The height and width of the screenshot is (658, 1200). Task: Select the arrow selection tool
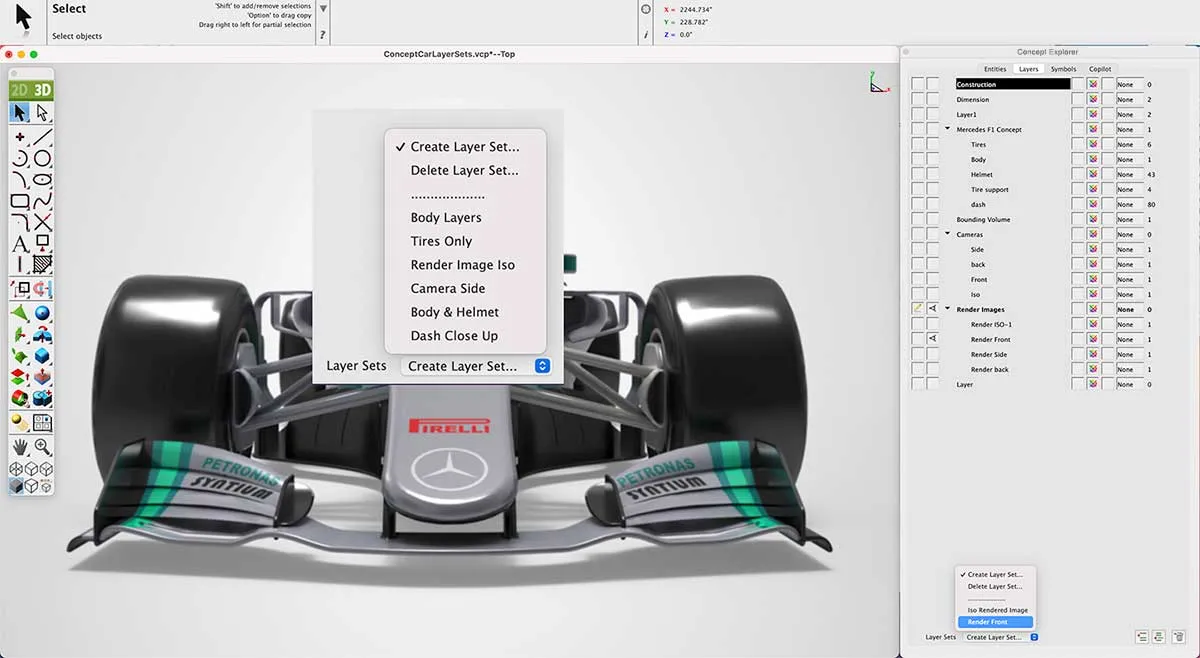[18, 112]
